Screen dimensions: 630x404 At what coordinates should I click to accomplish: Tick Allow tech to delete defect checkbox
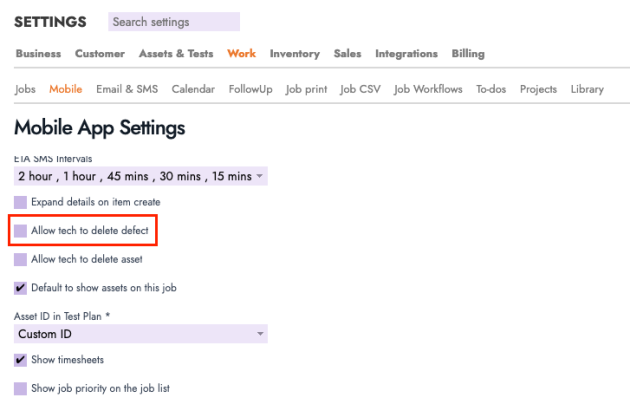tap(21, 231)
